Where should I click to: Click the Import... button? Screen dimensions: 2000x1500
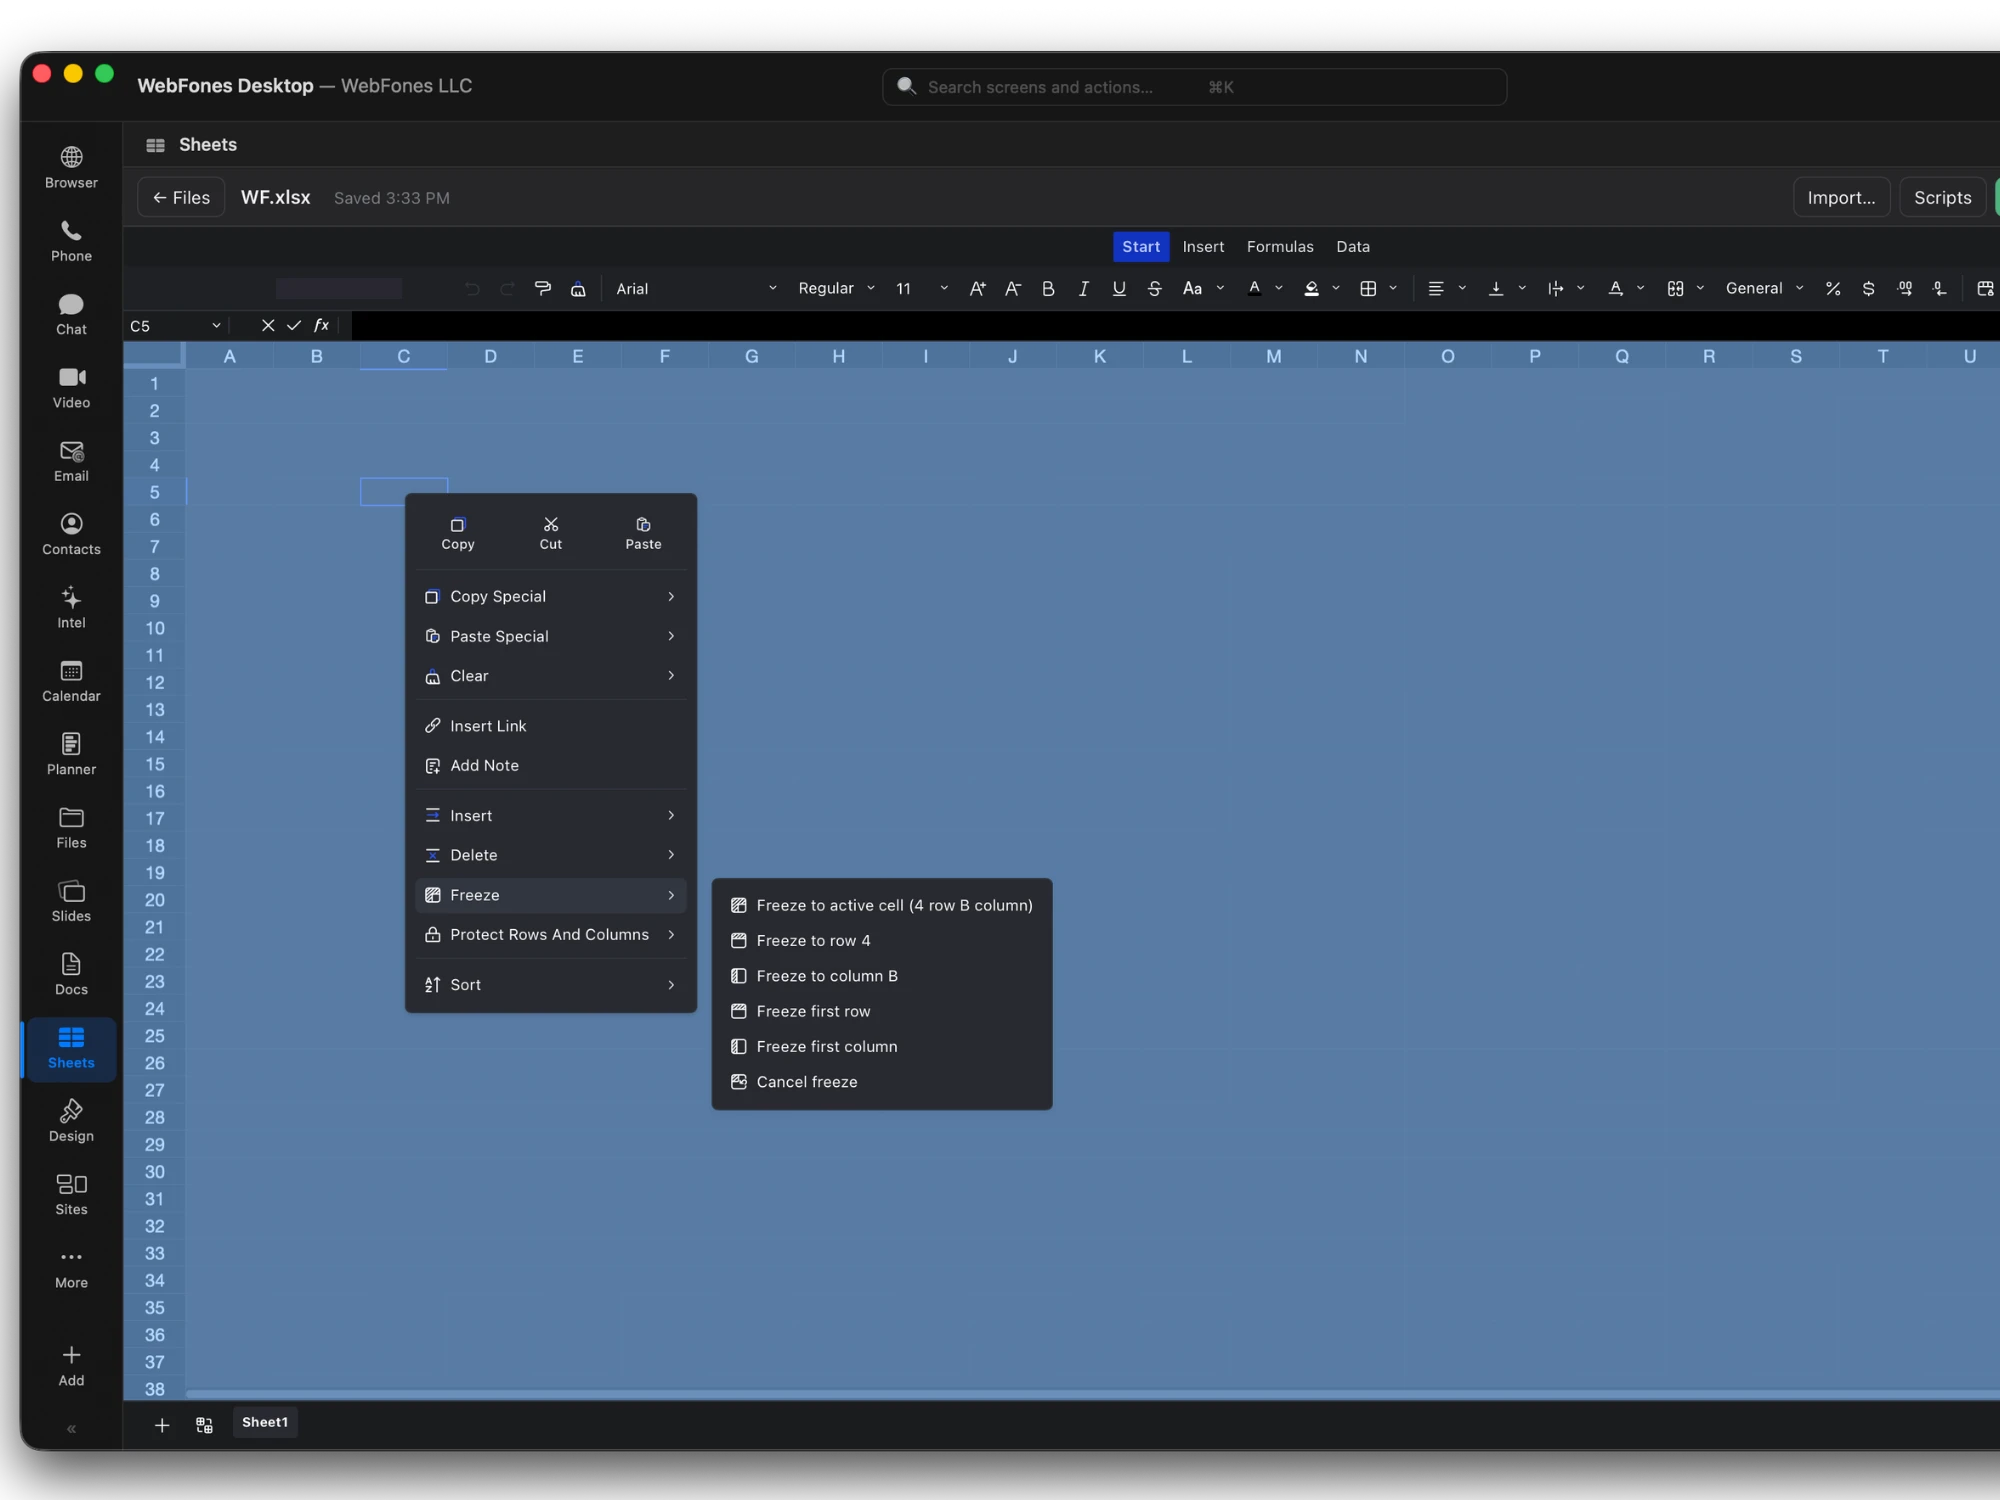point(1841,198)
